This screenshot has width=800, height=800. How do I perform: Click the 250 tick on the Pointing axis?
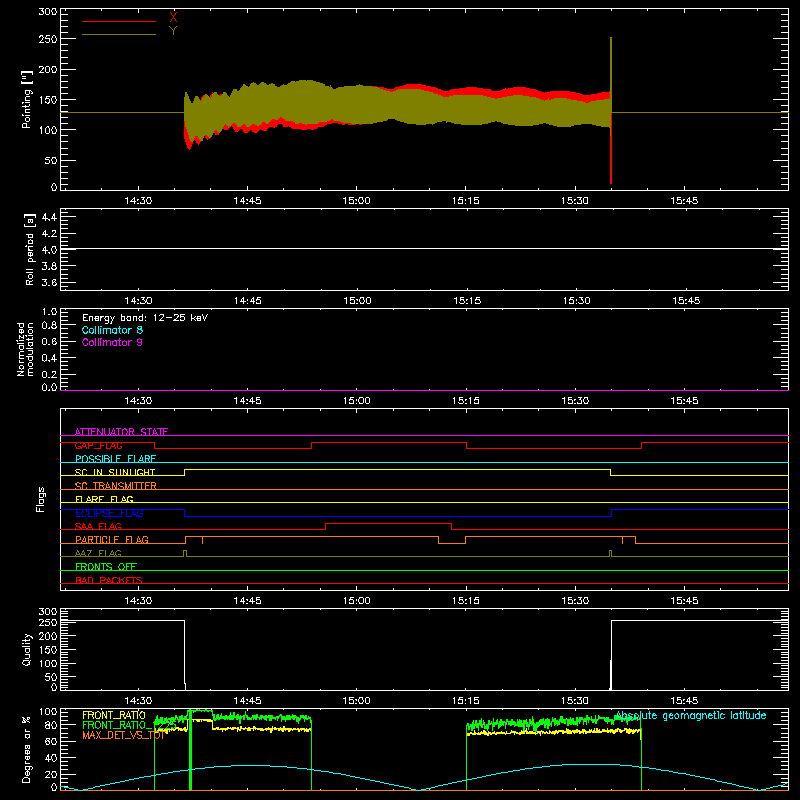click(x=47, y=39)
